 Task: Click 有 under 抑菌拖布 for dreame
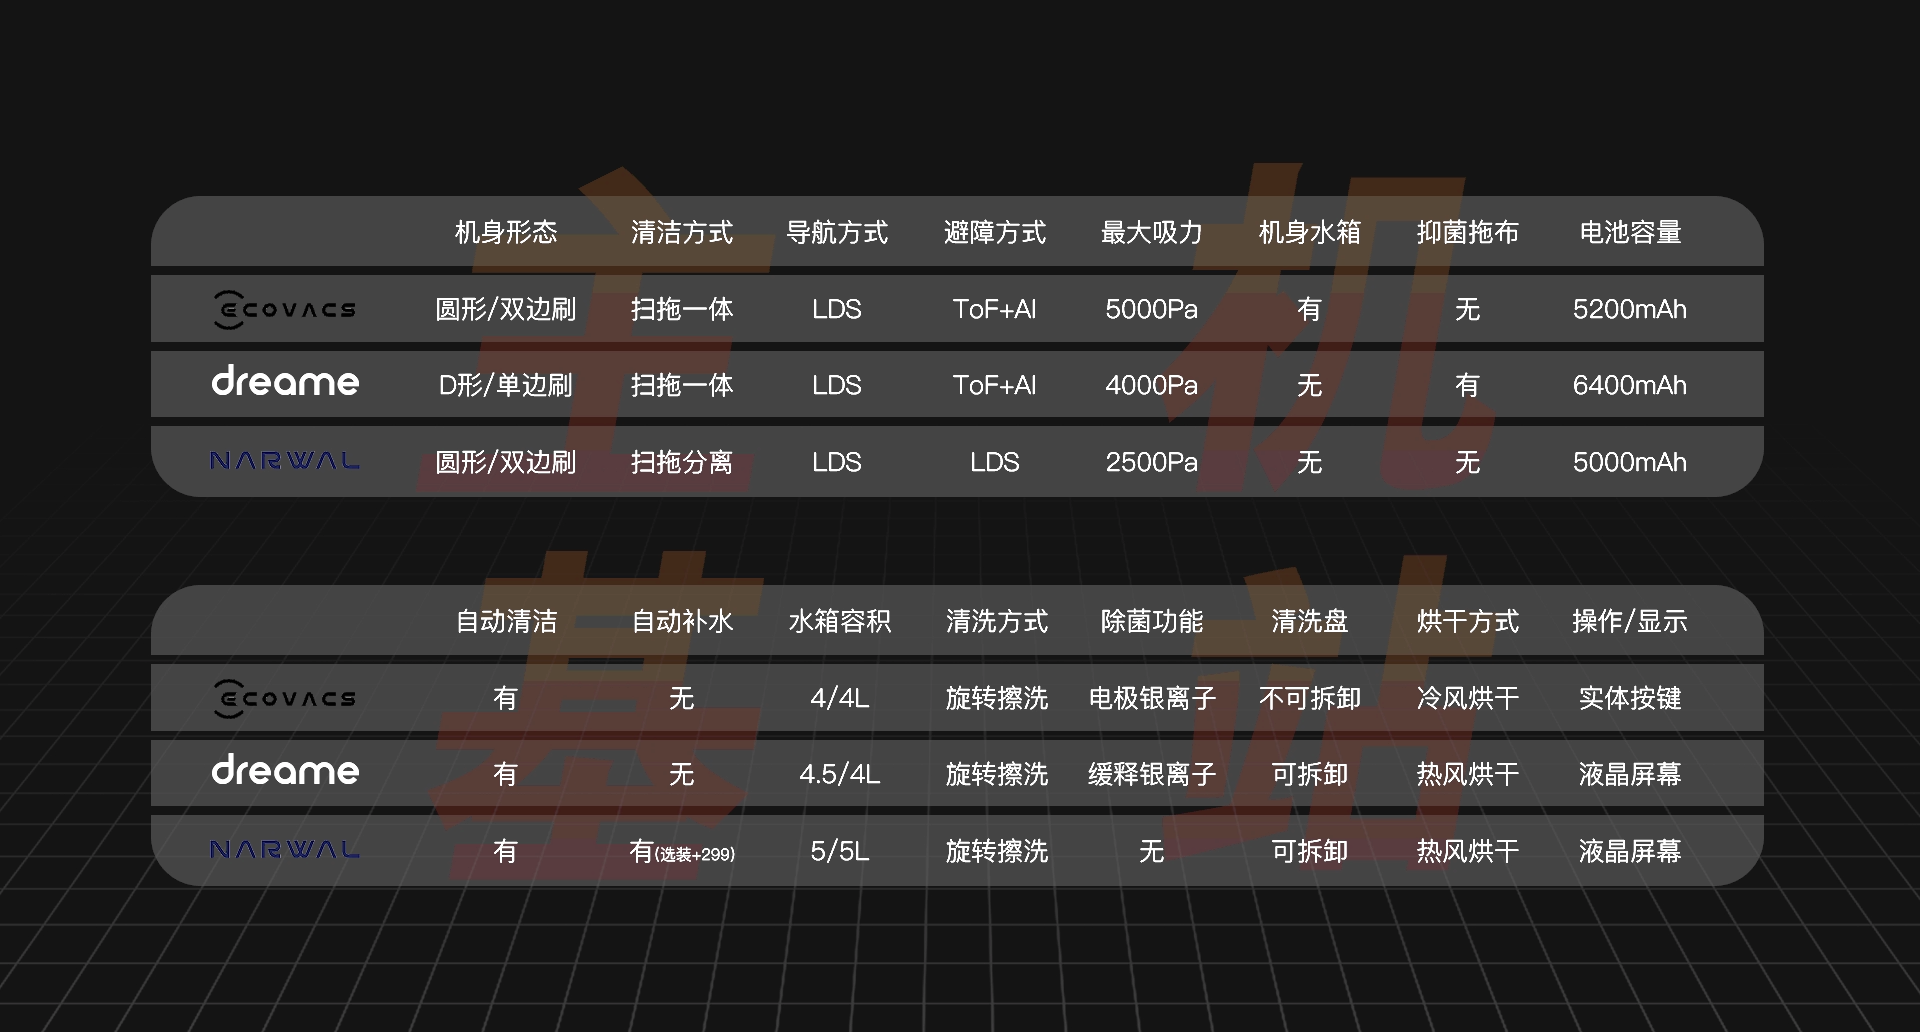[x=1468, y=386]
